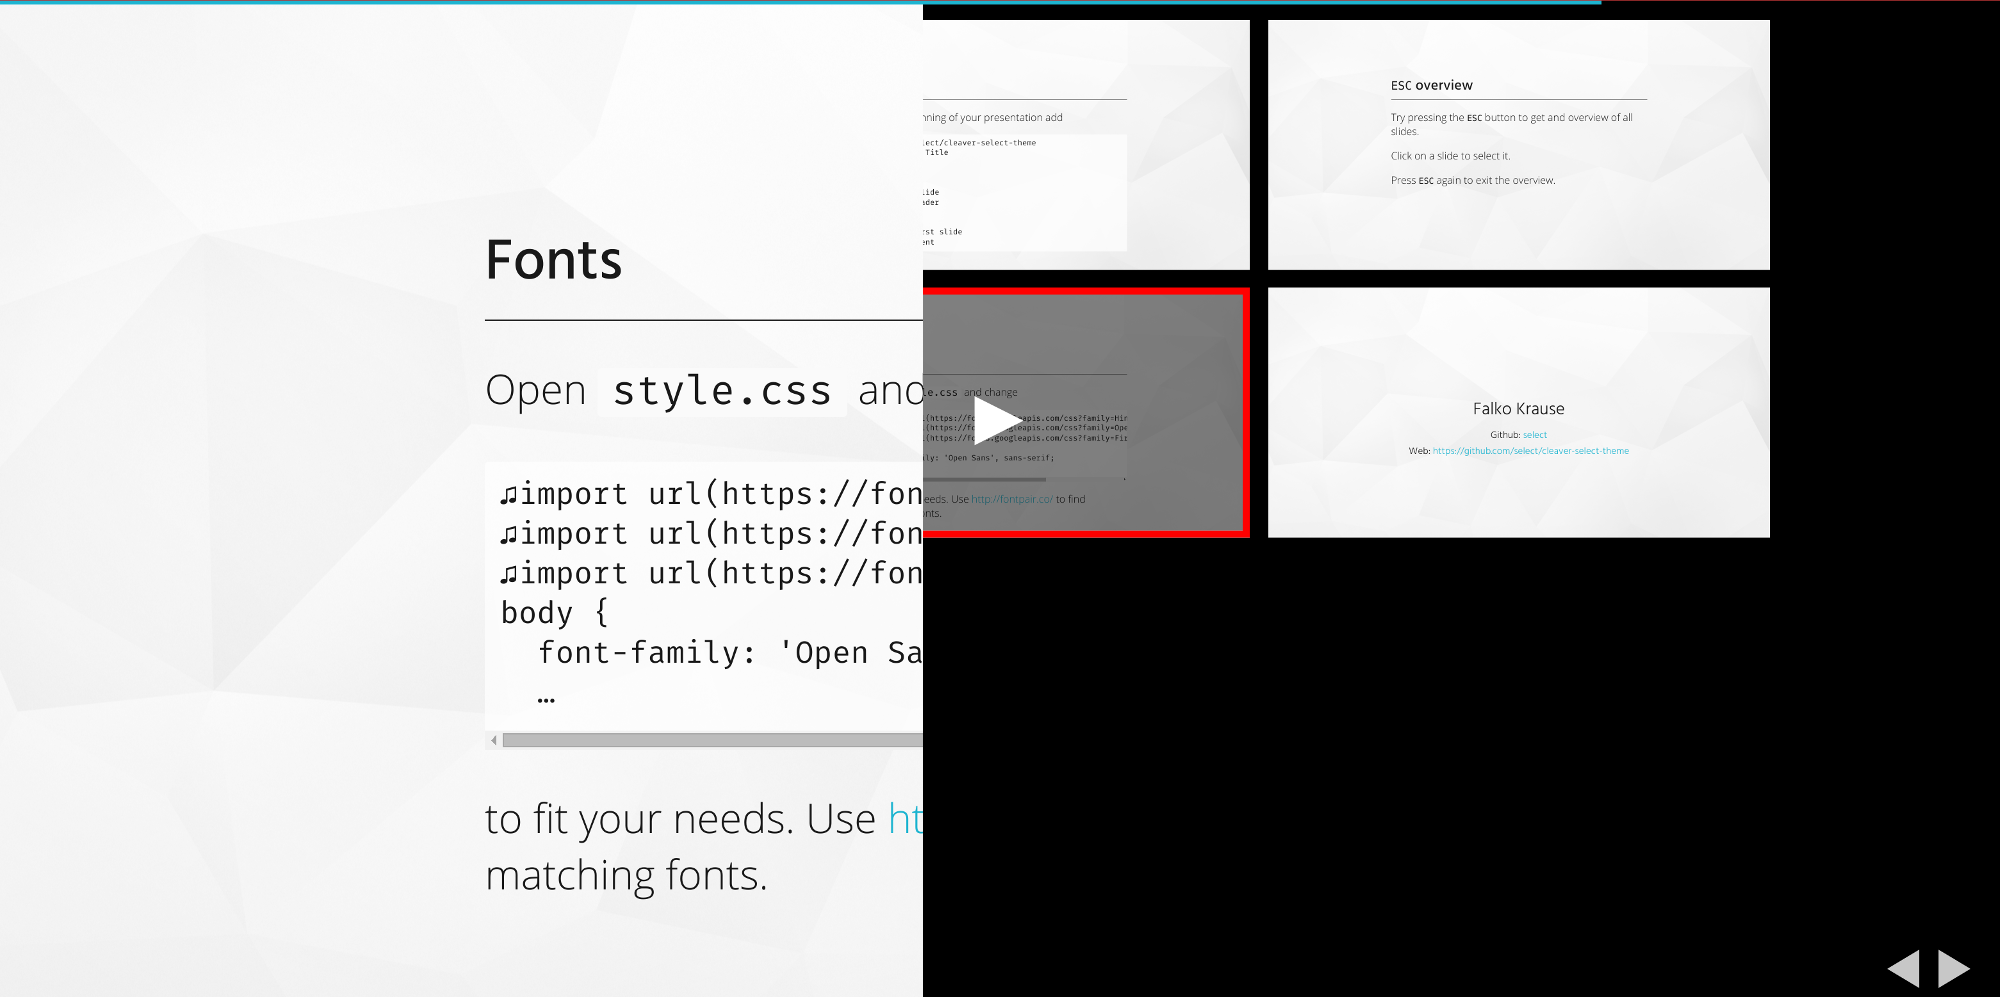Click the ellipsis line at code block bottom
Screen dimensions: 2000x997
546,699
